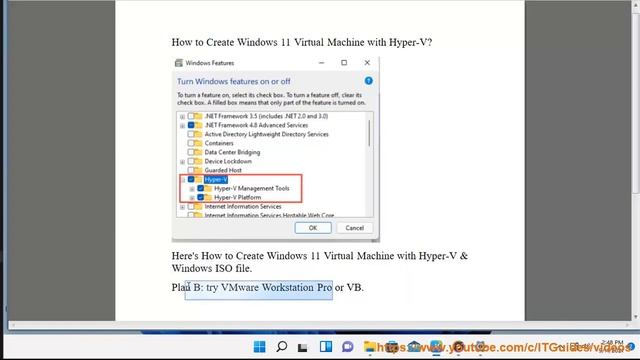The height and width of the screenshot is (360, 640).
Task: Expand the Internet Information Services node
Action: coord(182,207)
